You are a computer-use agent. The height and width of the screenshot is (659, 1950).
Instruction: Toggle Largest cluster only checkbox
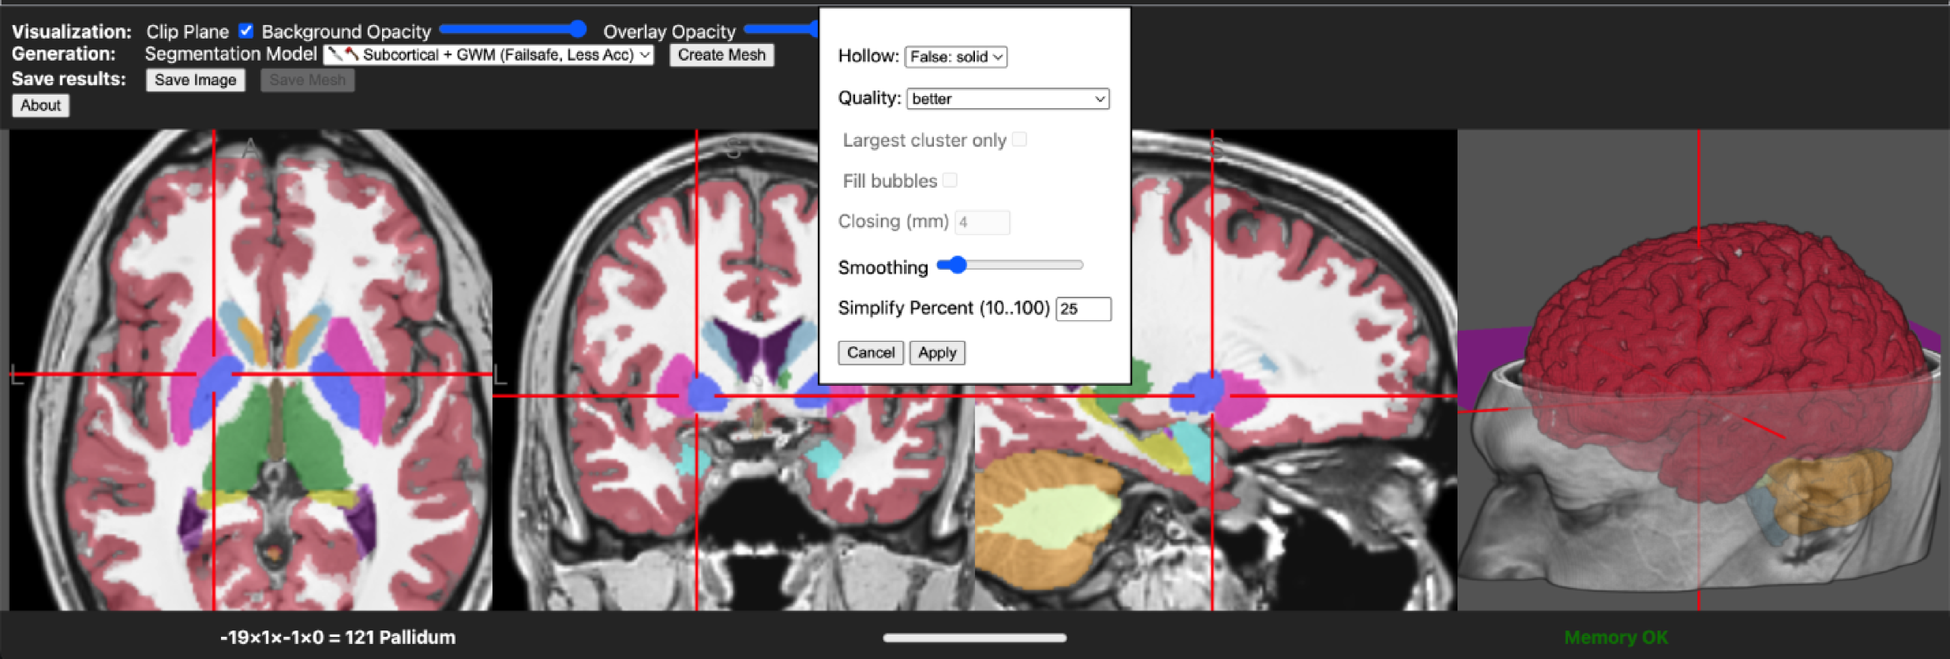tap(1019, 139)
